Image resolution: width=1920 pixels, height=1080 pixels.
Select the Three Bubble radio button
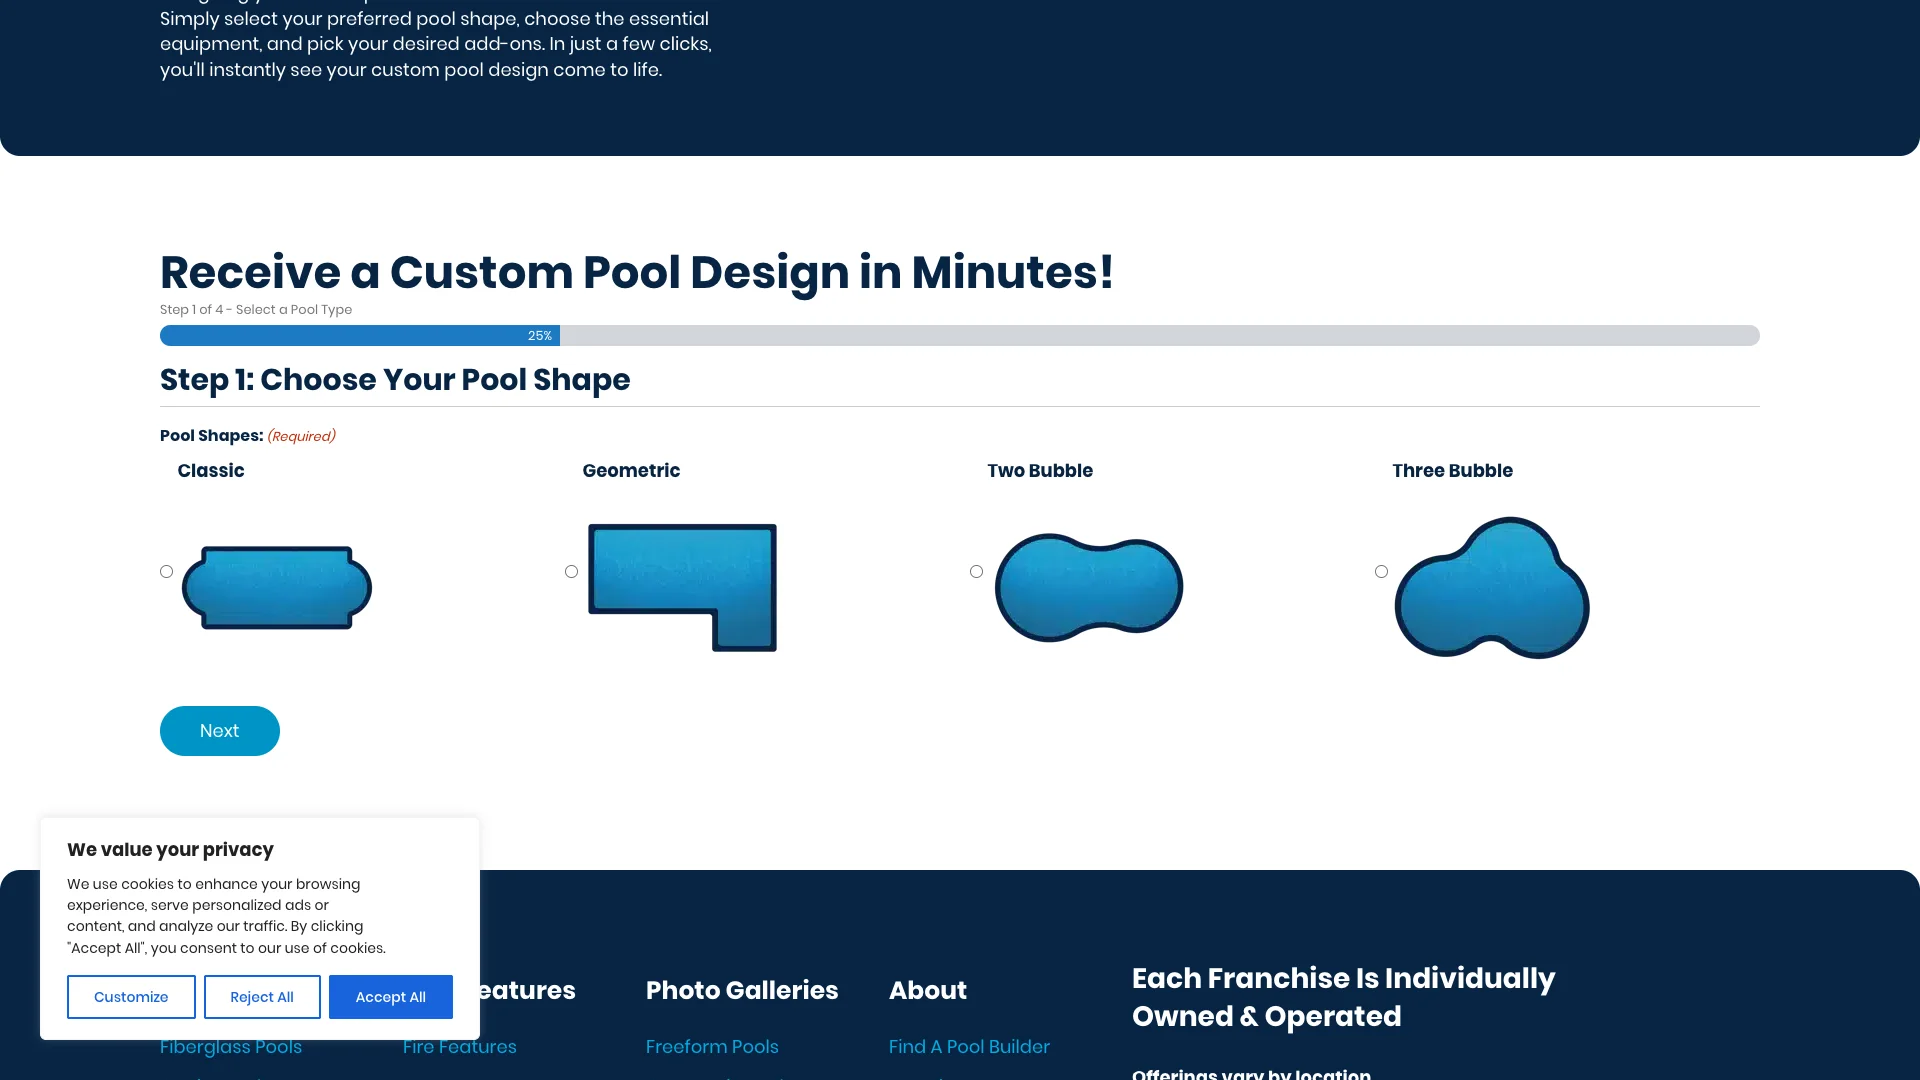pos(1381,571)
